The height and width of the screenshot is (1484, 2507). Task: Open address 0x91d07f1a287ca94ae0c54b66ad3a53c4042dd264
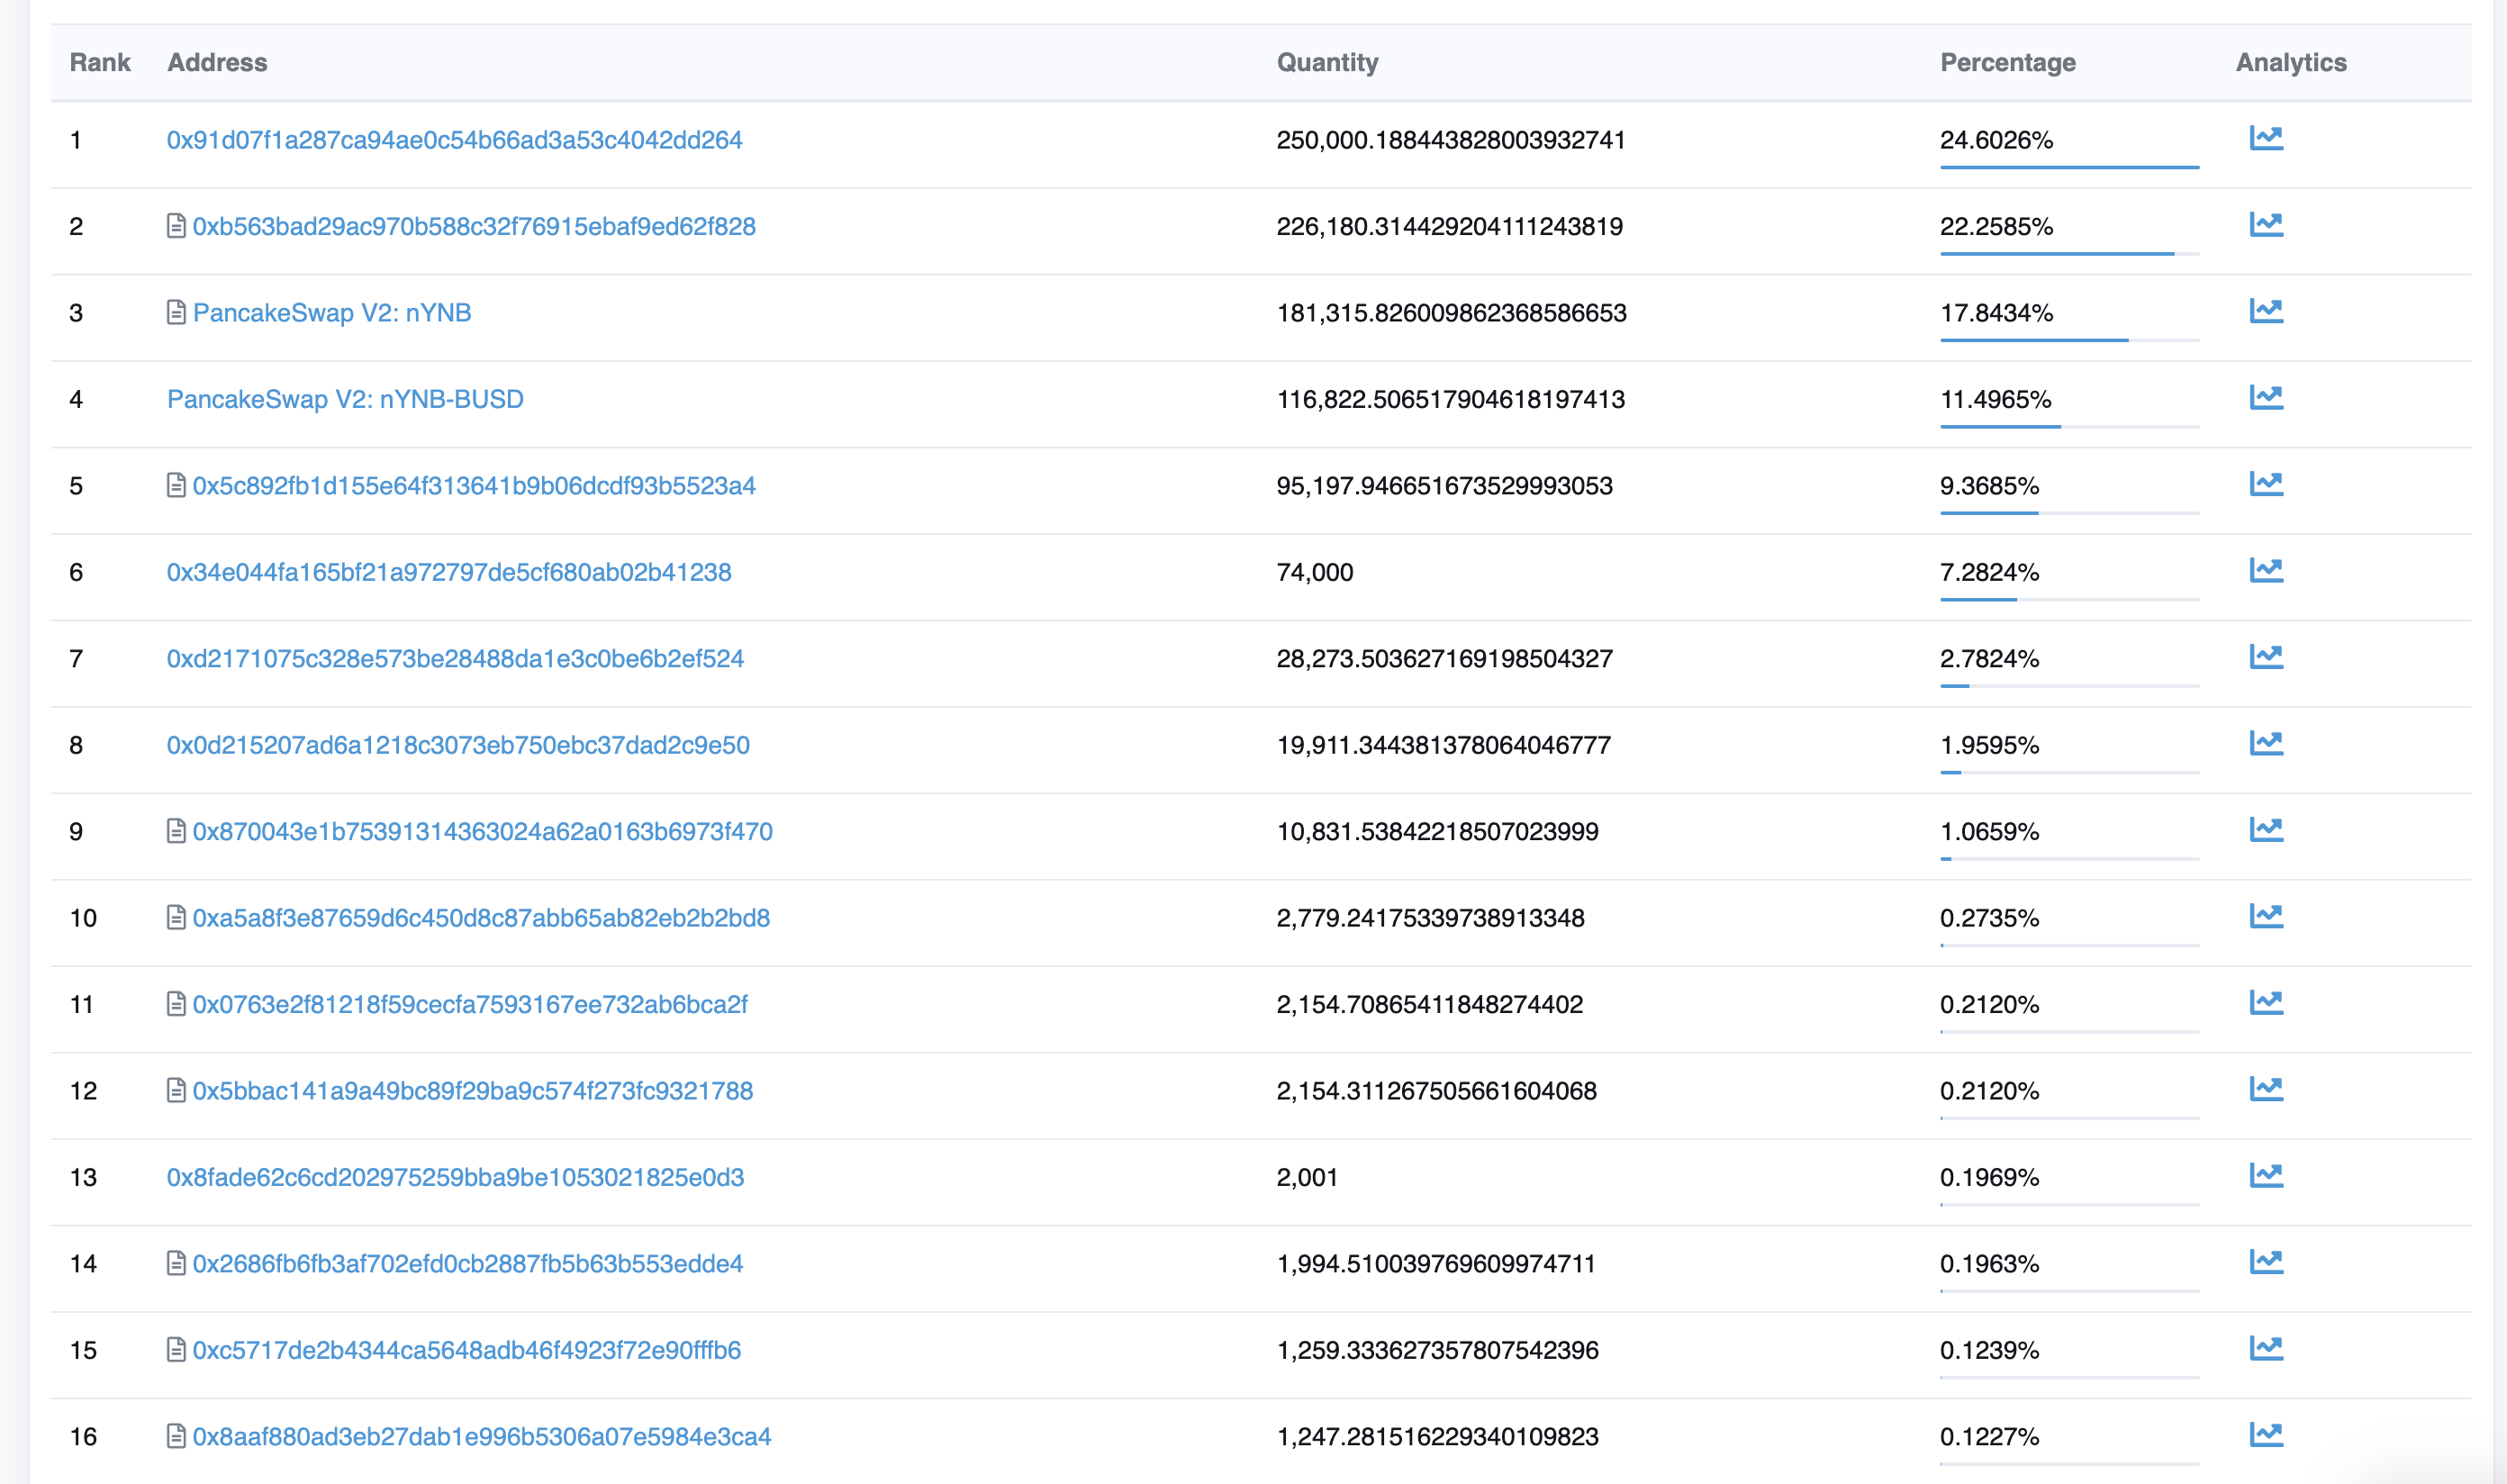[x=454, y=140]
